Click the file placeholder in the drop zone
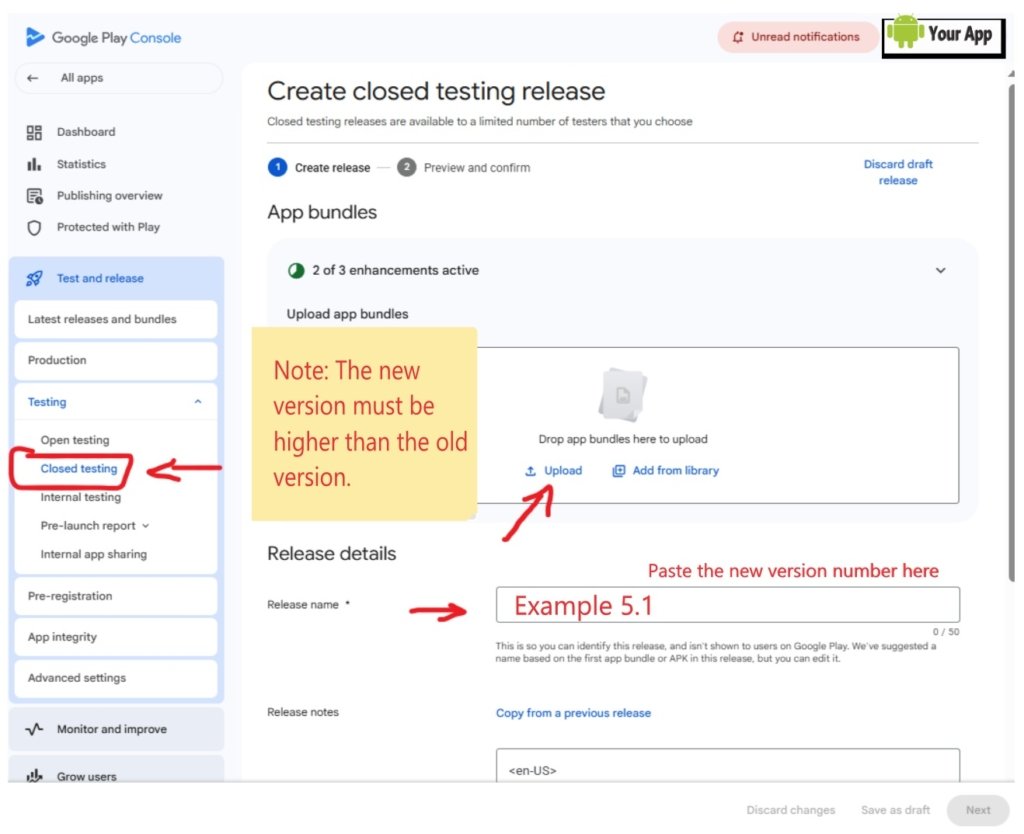Screen dimensions: 1024x834 point(622,394)
